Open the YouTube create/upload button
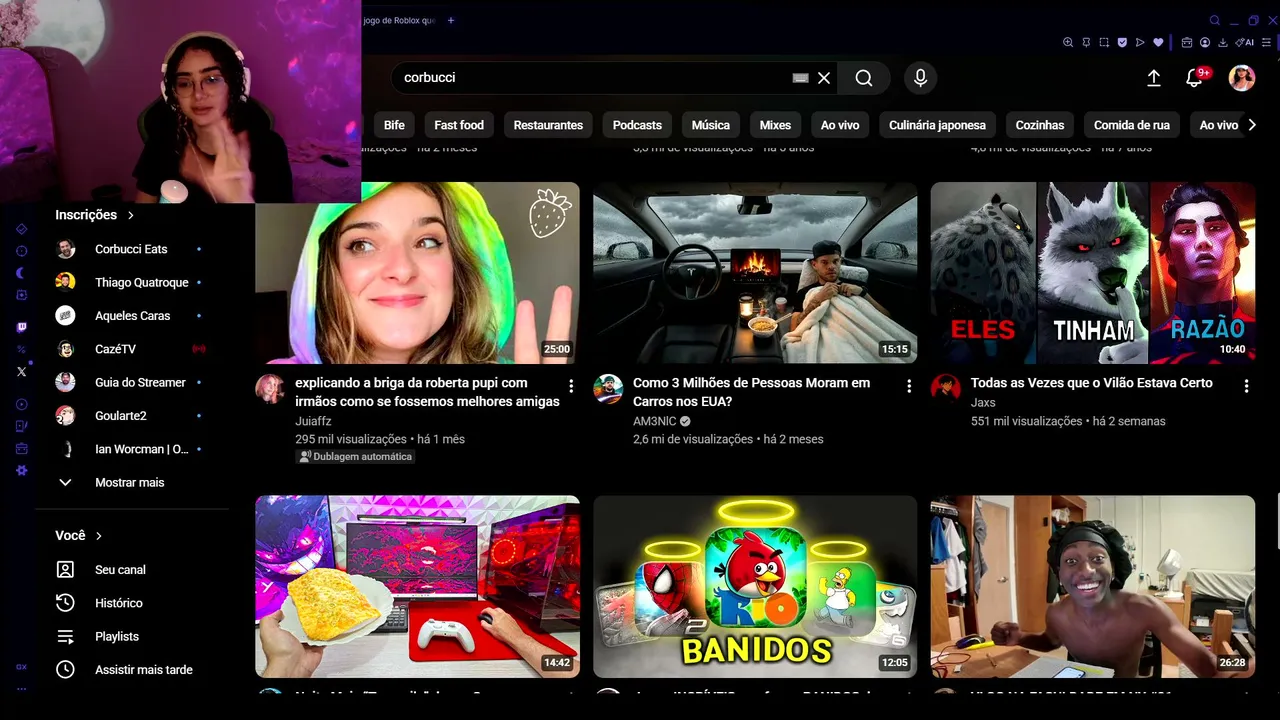 click(x=1153, y=78)
